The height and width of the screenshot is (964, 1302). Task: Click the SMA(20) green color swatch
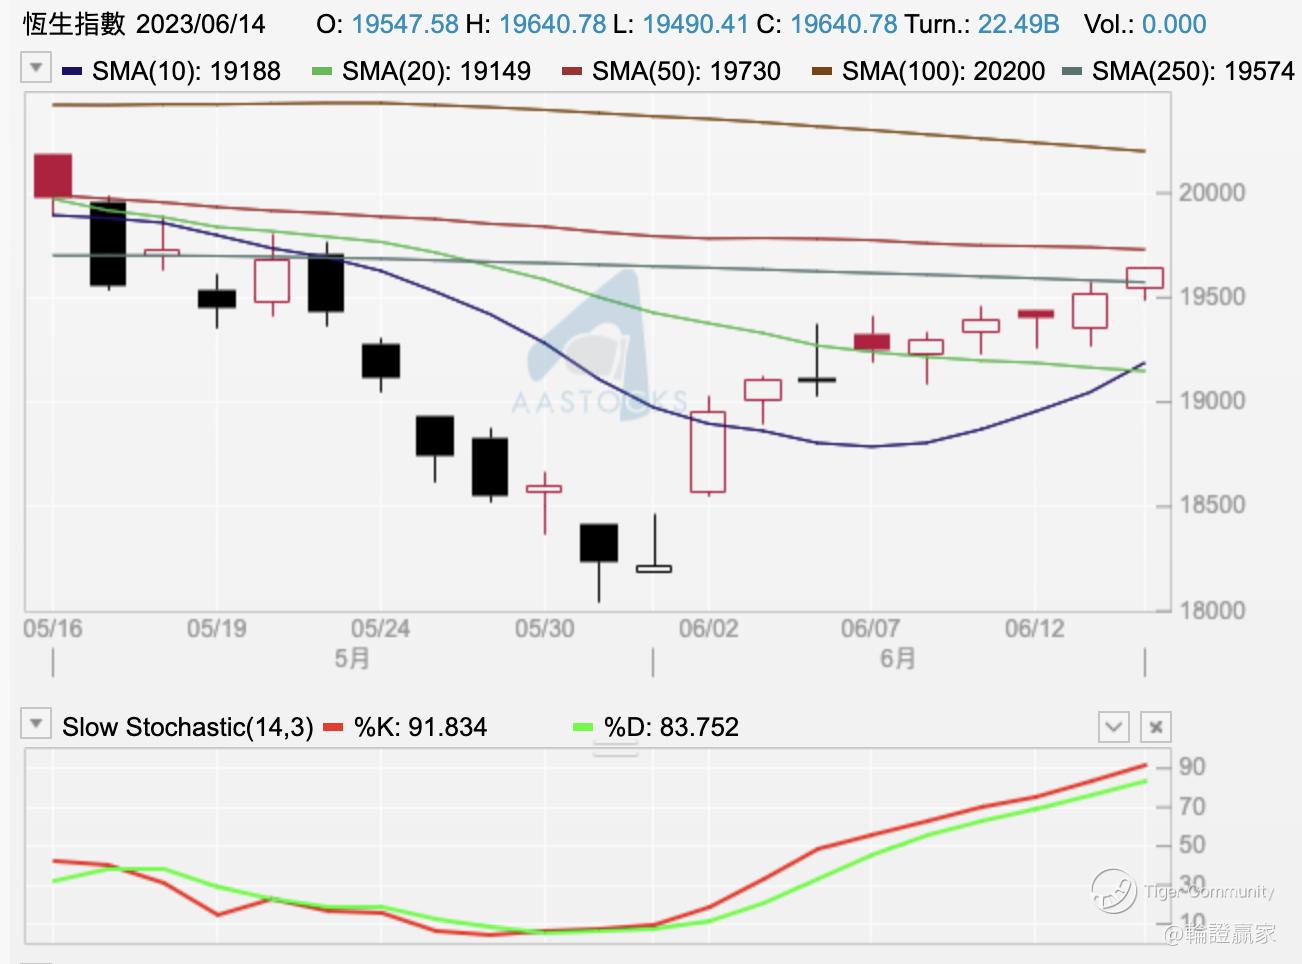coord(322,71)
